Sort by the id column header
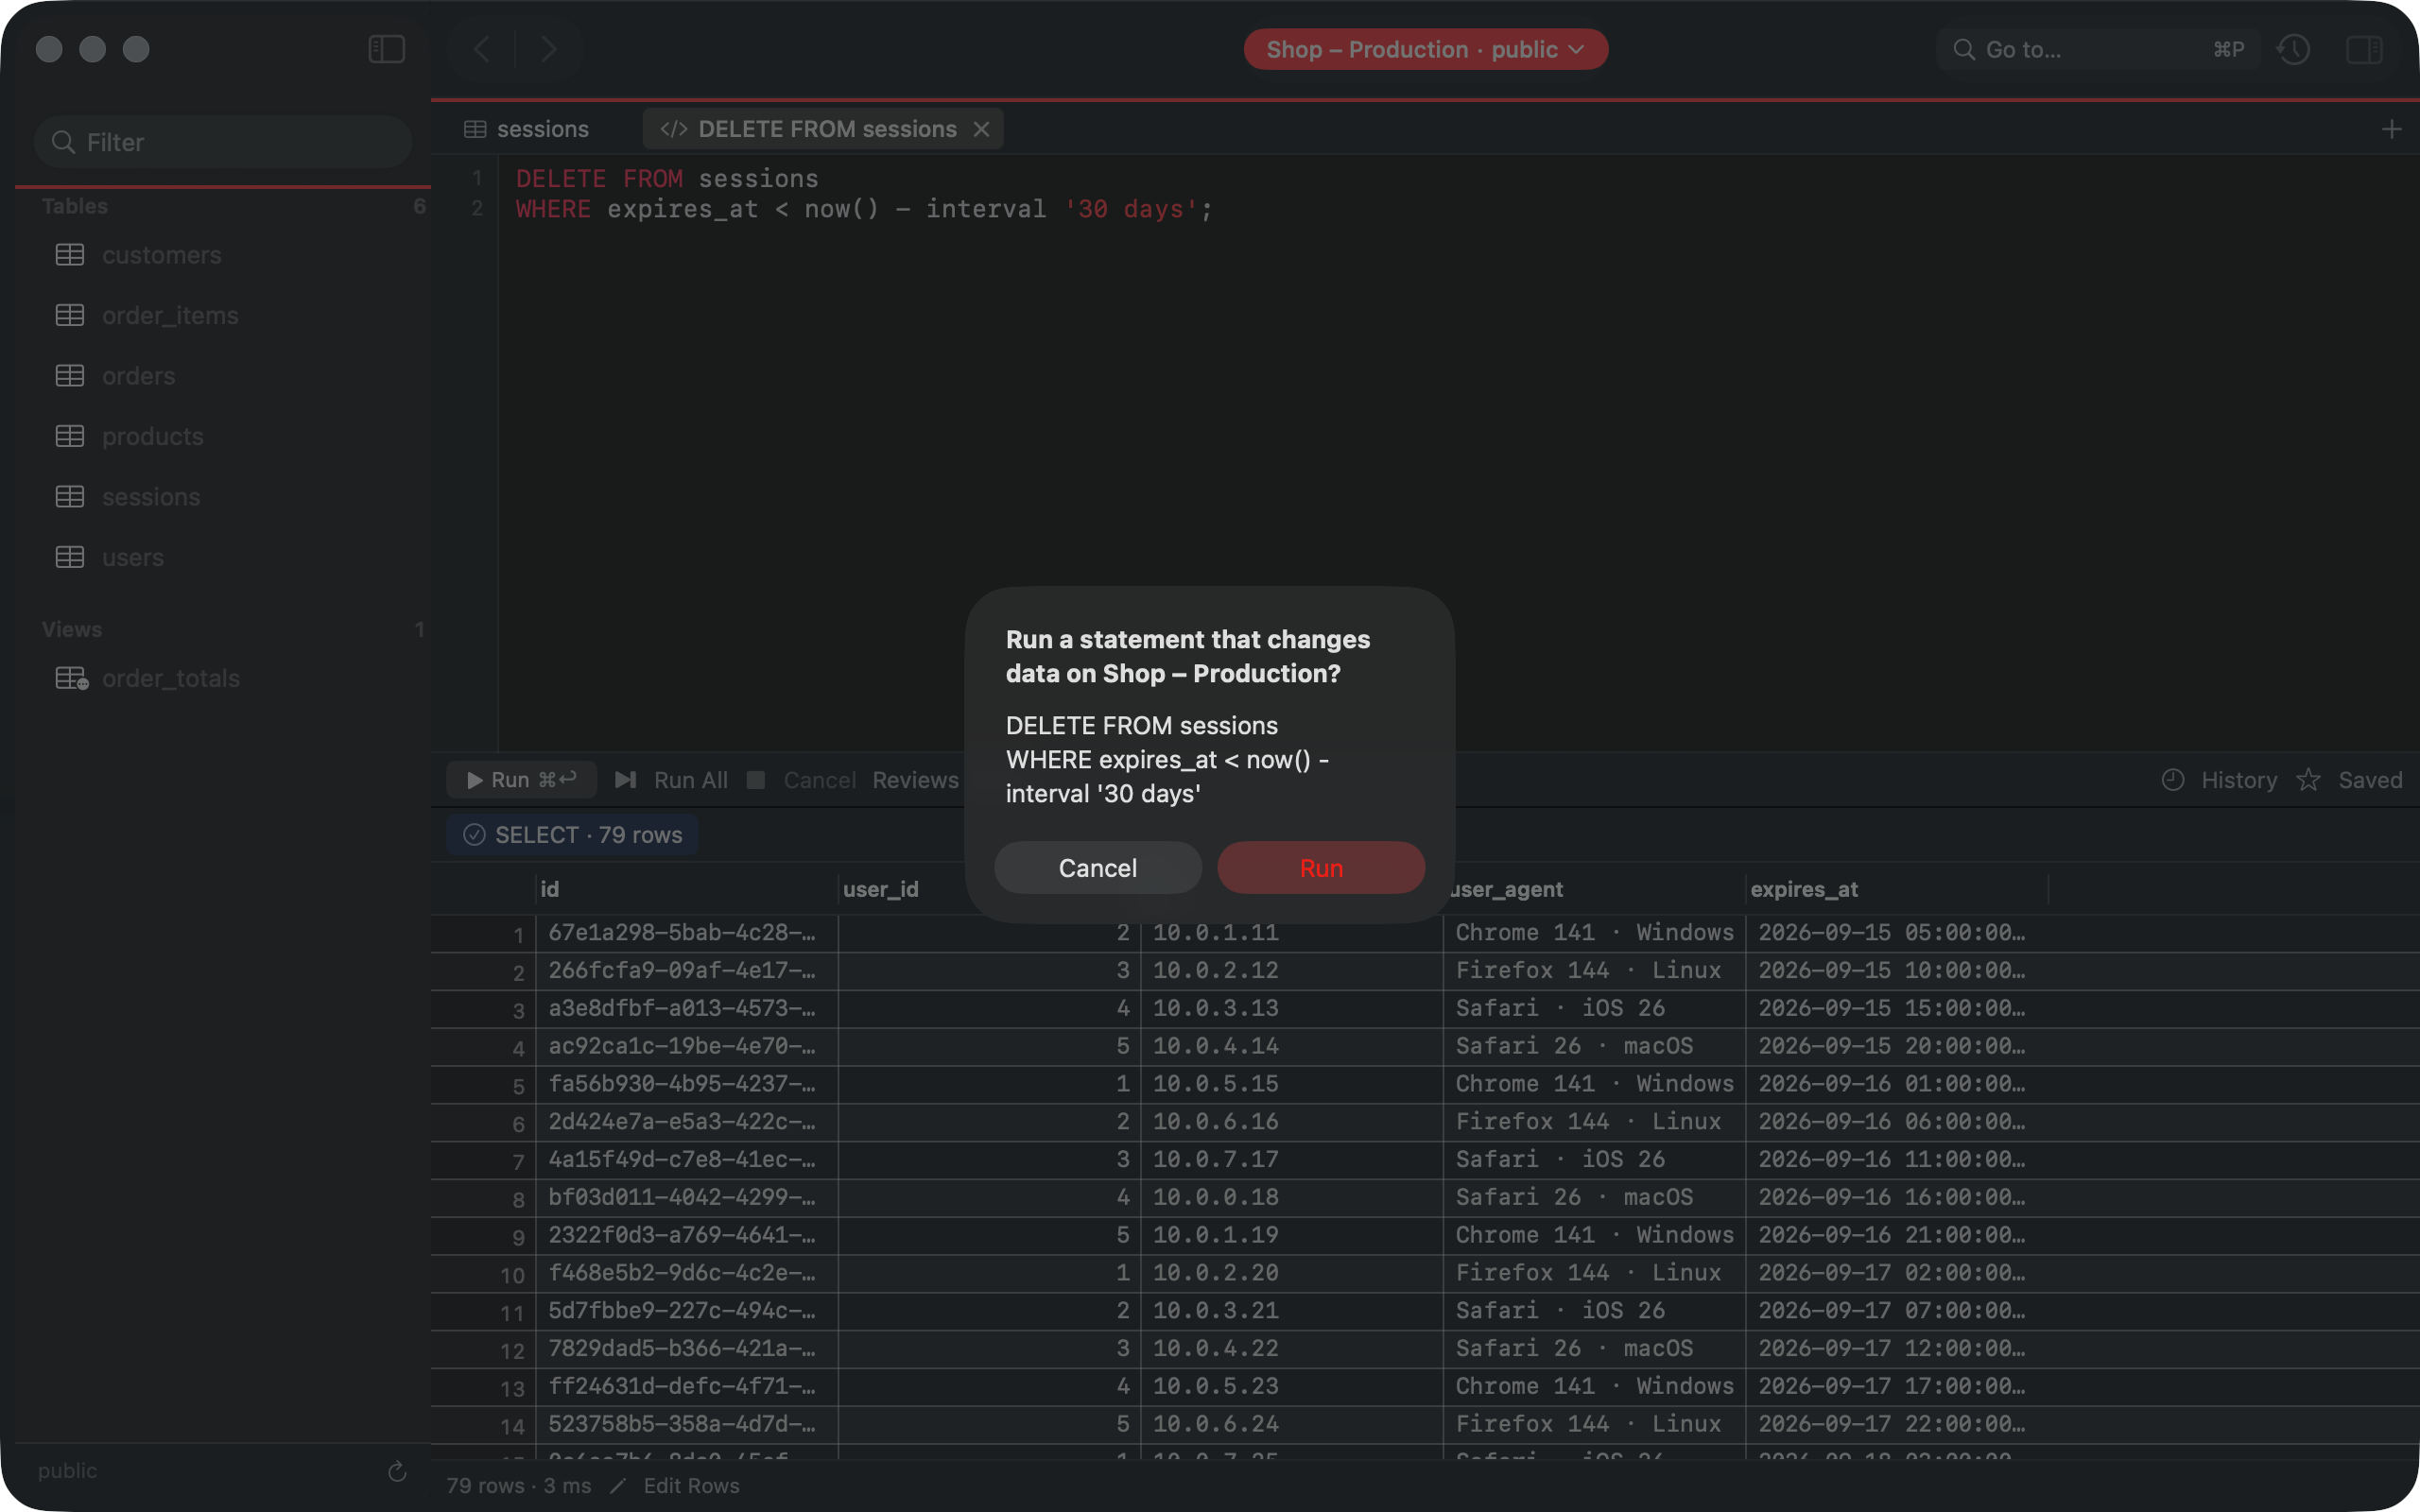The image size is (2420, 1512). pyautogui.click(x=685, y=888)
